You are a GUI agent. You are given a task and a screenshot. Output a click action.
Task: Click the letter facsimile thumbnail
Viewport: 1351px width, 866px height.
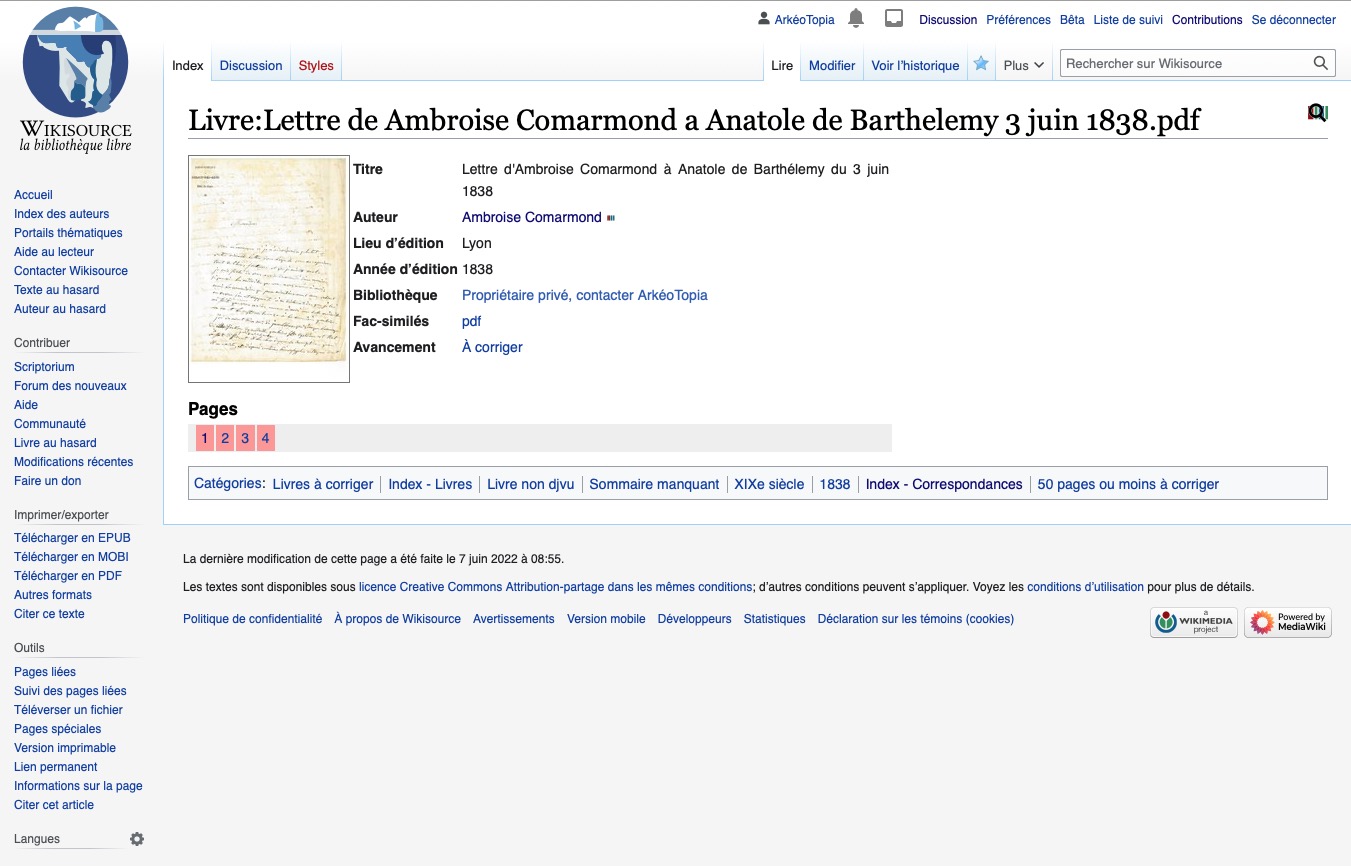[x=268, y=267]
